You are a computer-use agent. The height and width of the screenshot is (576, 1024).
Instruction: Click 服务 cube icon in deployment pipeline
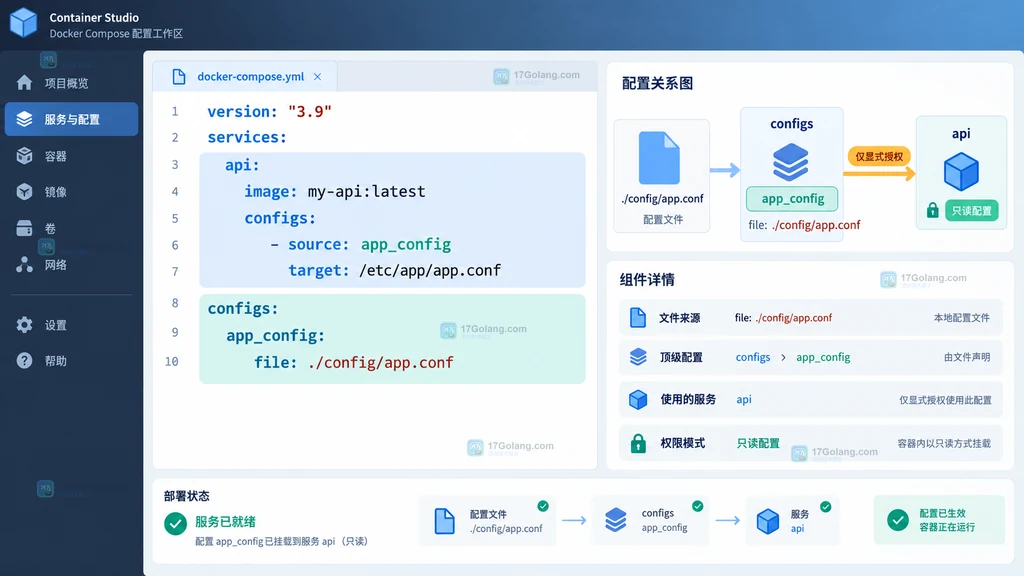point(767,521)
